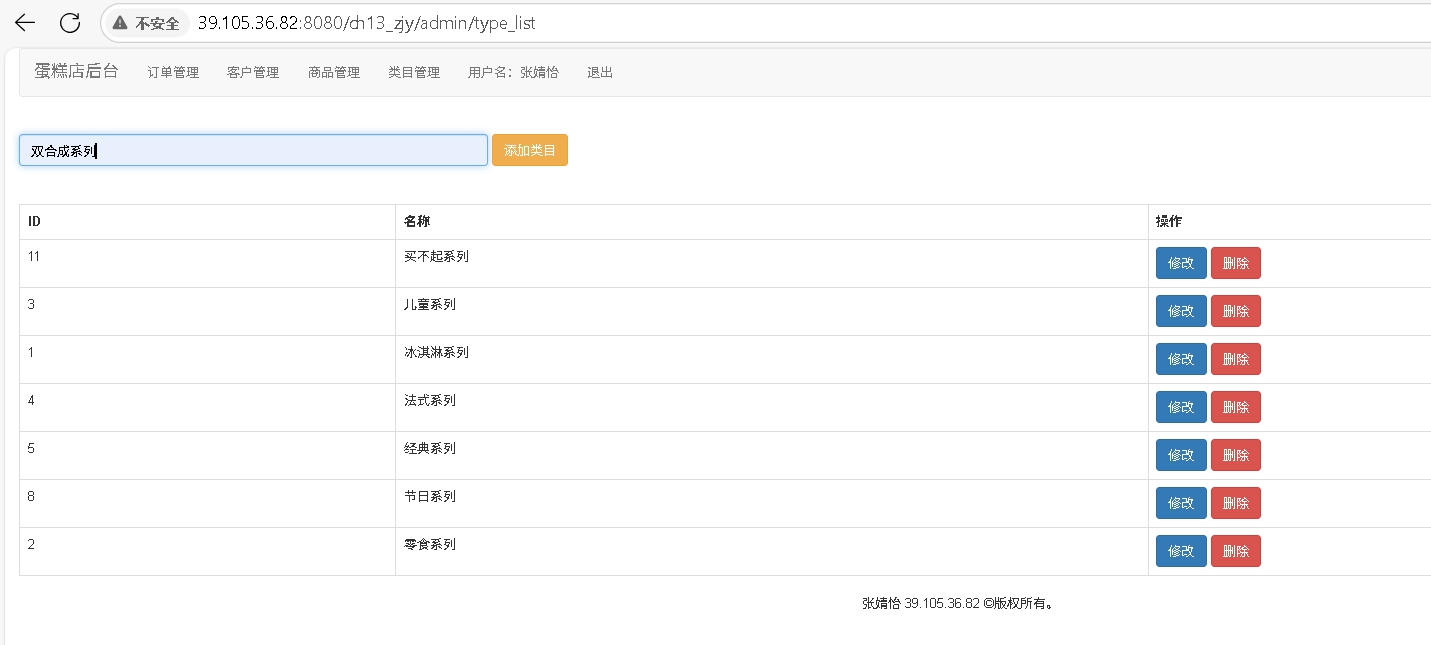Delete the 经典系列 category

(1235, 455)
